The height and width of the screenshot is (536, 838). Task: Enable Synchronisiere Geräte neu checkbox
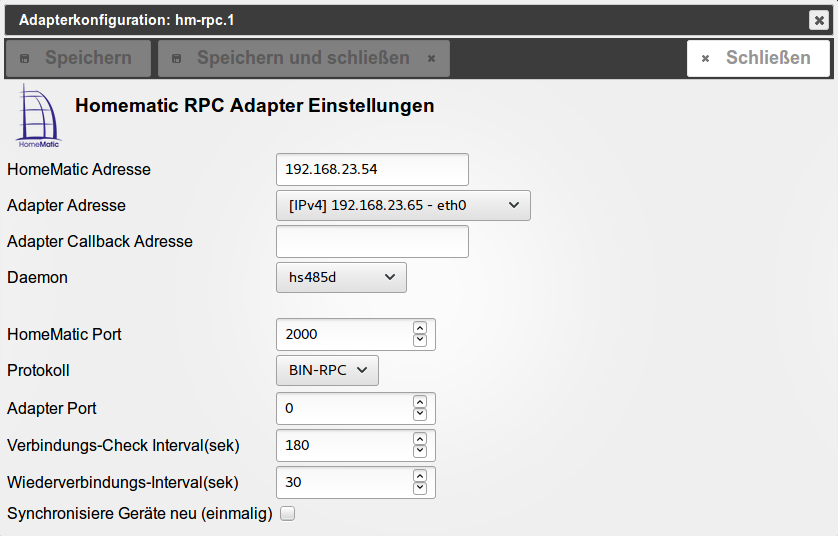click(288, 514)
